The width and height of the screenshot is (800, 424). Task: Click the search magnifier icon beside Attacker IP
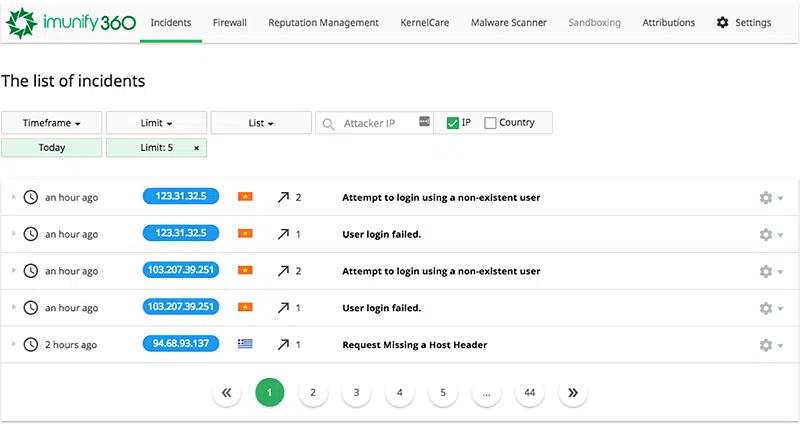pyautogui.click(x=328, y=123)
